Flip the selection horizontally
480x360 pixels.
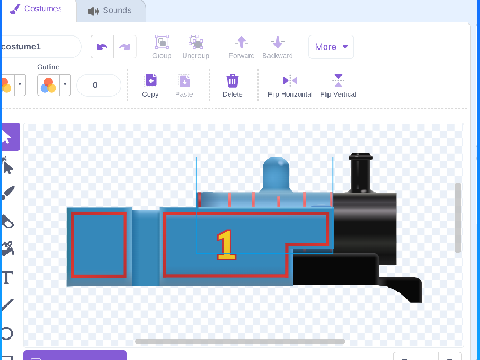tap(290, 86)
